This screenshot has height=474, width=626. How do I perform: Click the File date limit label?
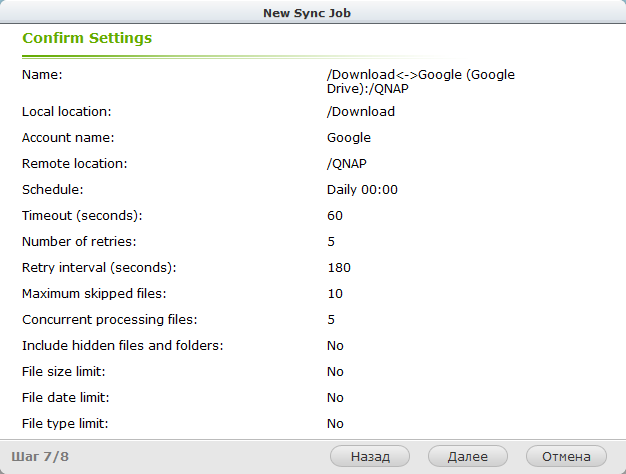pyautogui.click(x=65, y=398)
